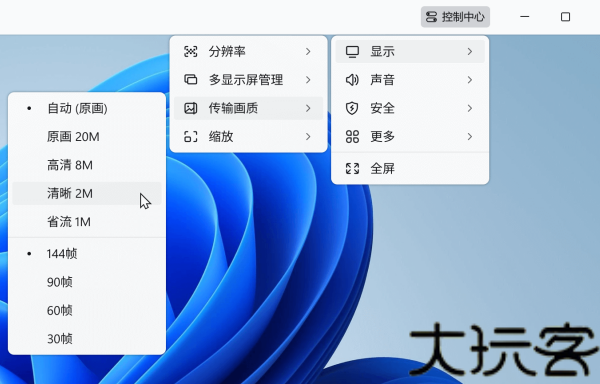Expand the 更多 submenu arrow
The width and height of the screenshot is (600, 384).
pyautogui.click(x=470, y=137)
